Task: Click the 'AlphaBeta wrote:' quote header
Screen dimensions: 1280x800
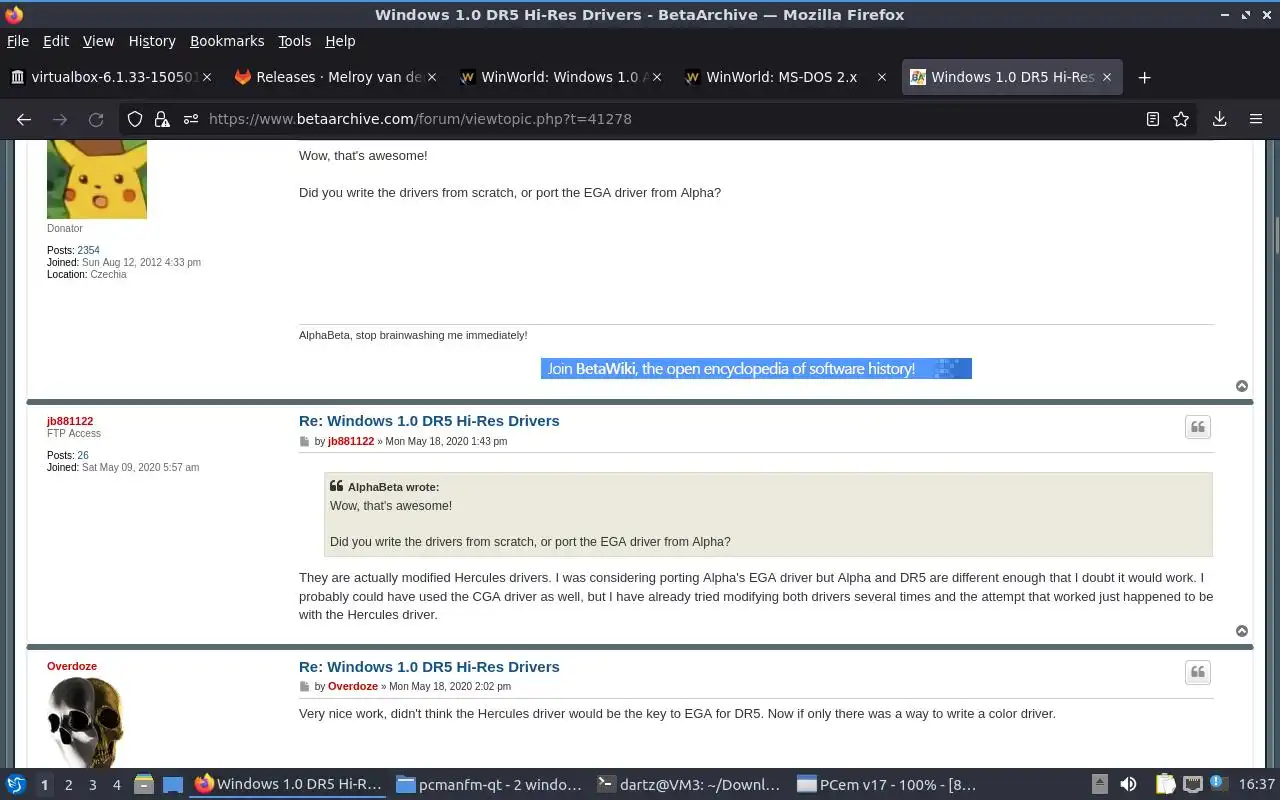Action: 393,487
